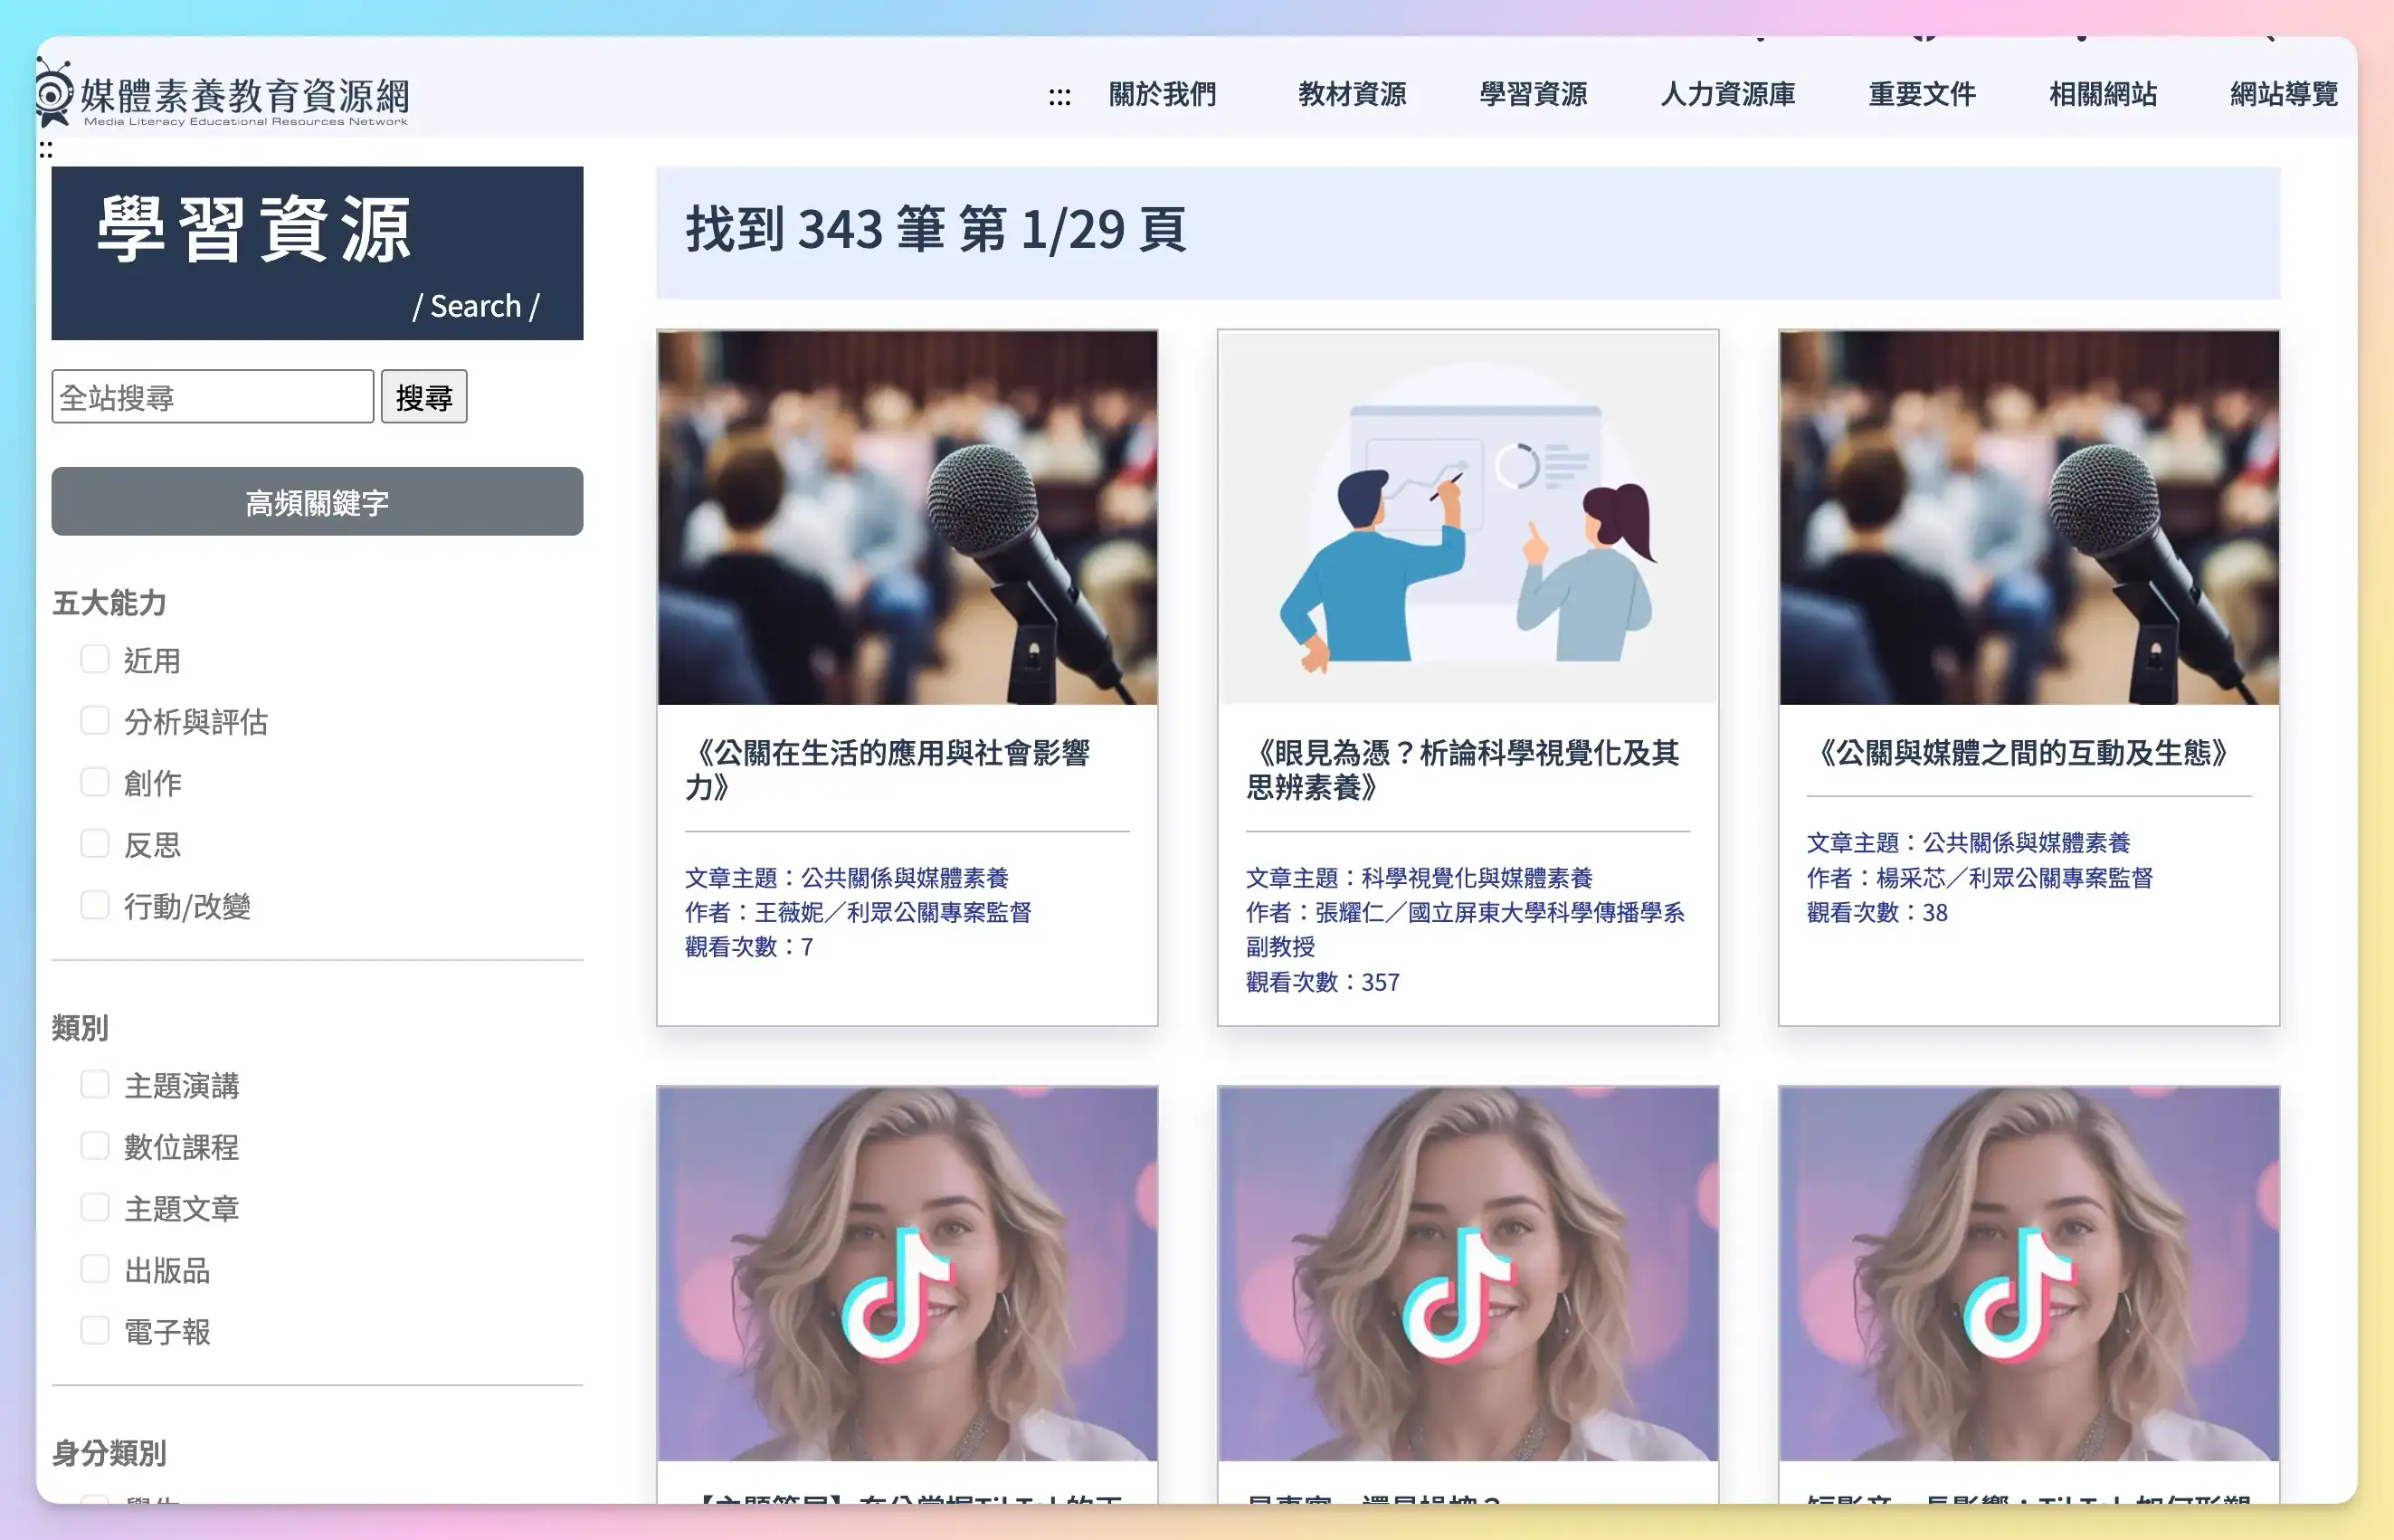This screenshot has height=1540, width=2394.
Task: Check the 數位課程 checkbox
Action: tap(95, 1146)
